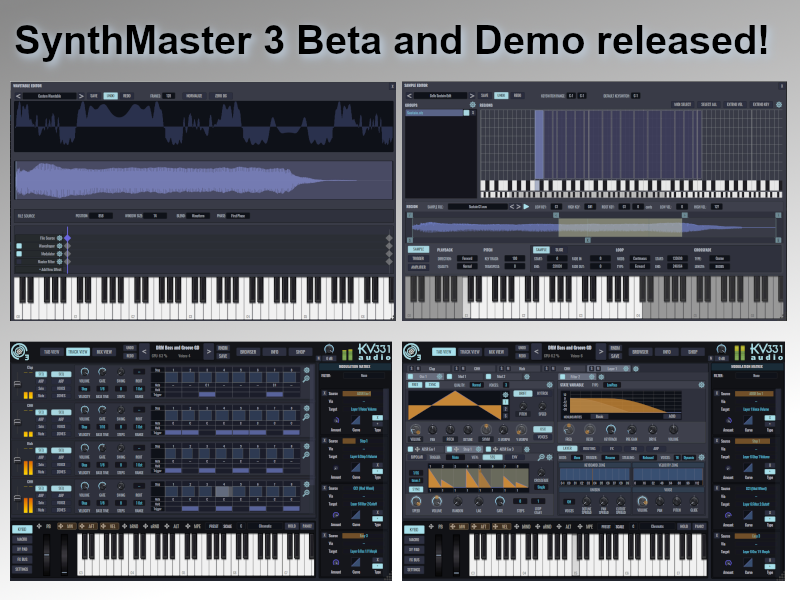The image size is (800, 600).
Task: Open the Trigger tab in Sample Editor
Action: coord(418,259)
